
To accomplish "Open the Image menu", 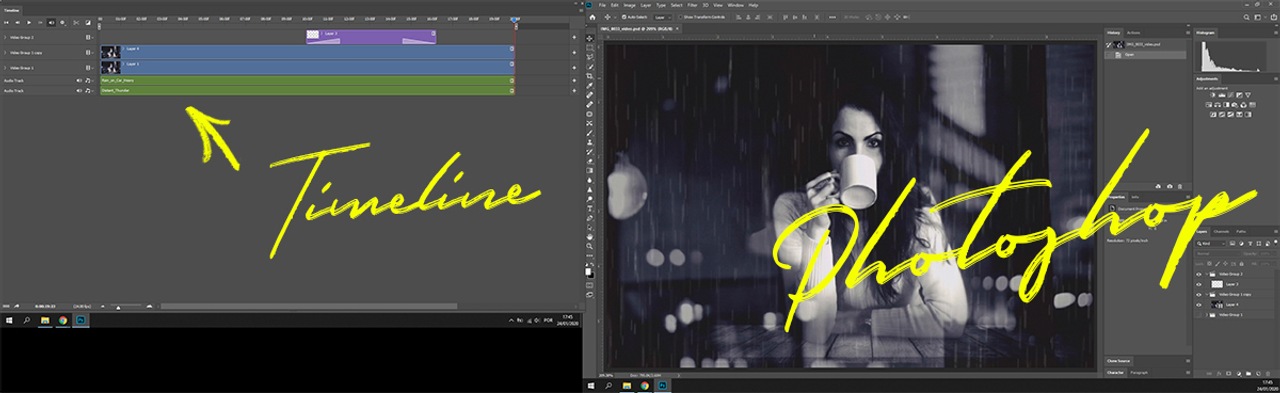I will click(x=630, y=5).
